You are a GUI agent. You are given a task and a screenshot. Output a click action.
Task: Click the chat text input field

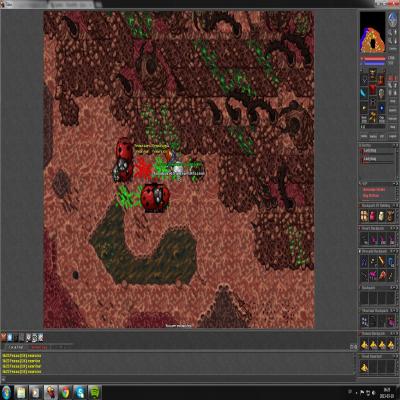pyautogui.click(x=180, y=379)
